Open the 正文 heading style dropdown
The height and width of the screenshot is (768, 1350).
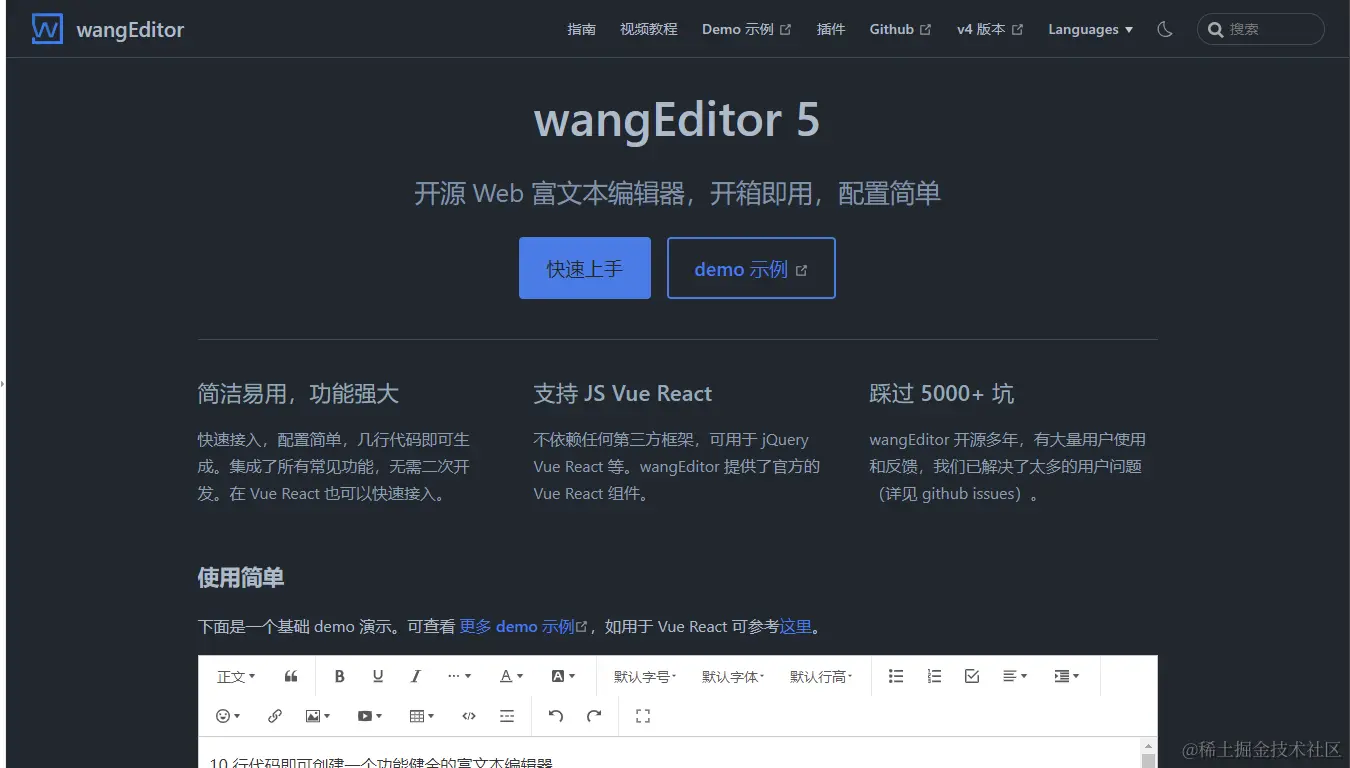point(236,676)
